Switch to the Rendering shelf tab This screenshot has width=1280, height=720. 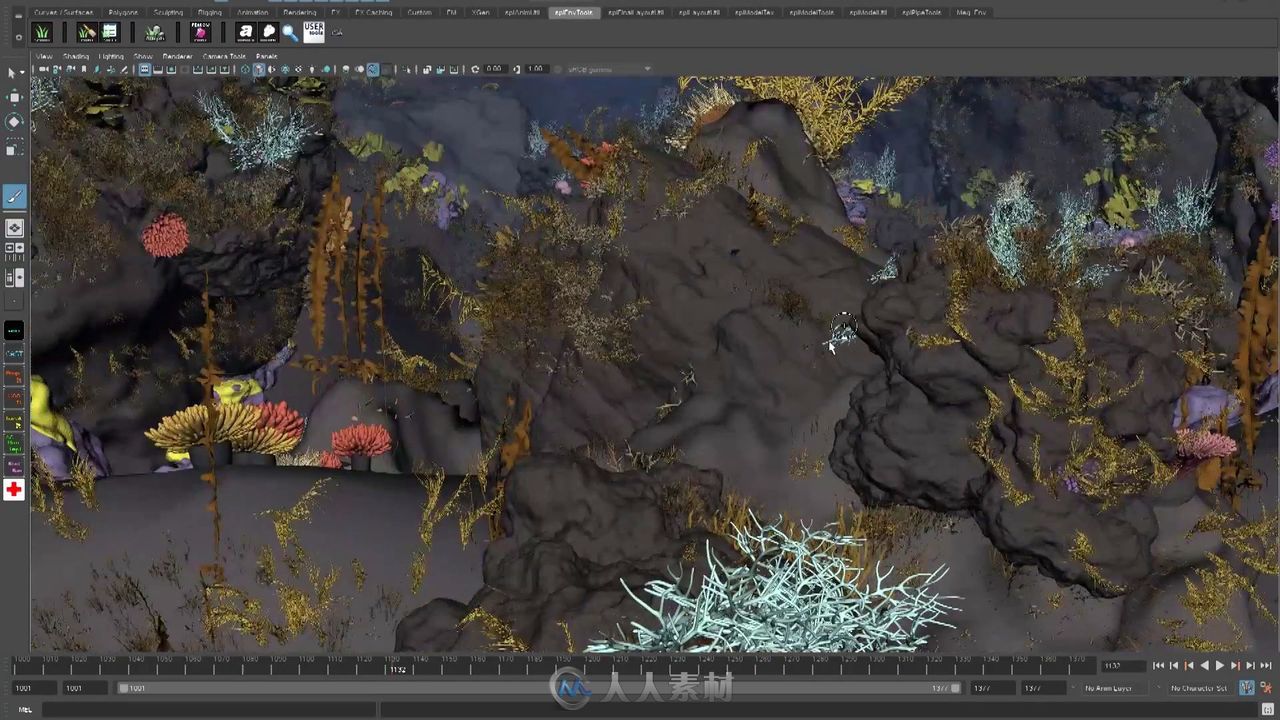(x=299, y=12)
